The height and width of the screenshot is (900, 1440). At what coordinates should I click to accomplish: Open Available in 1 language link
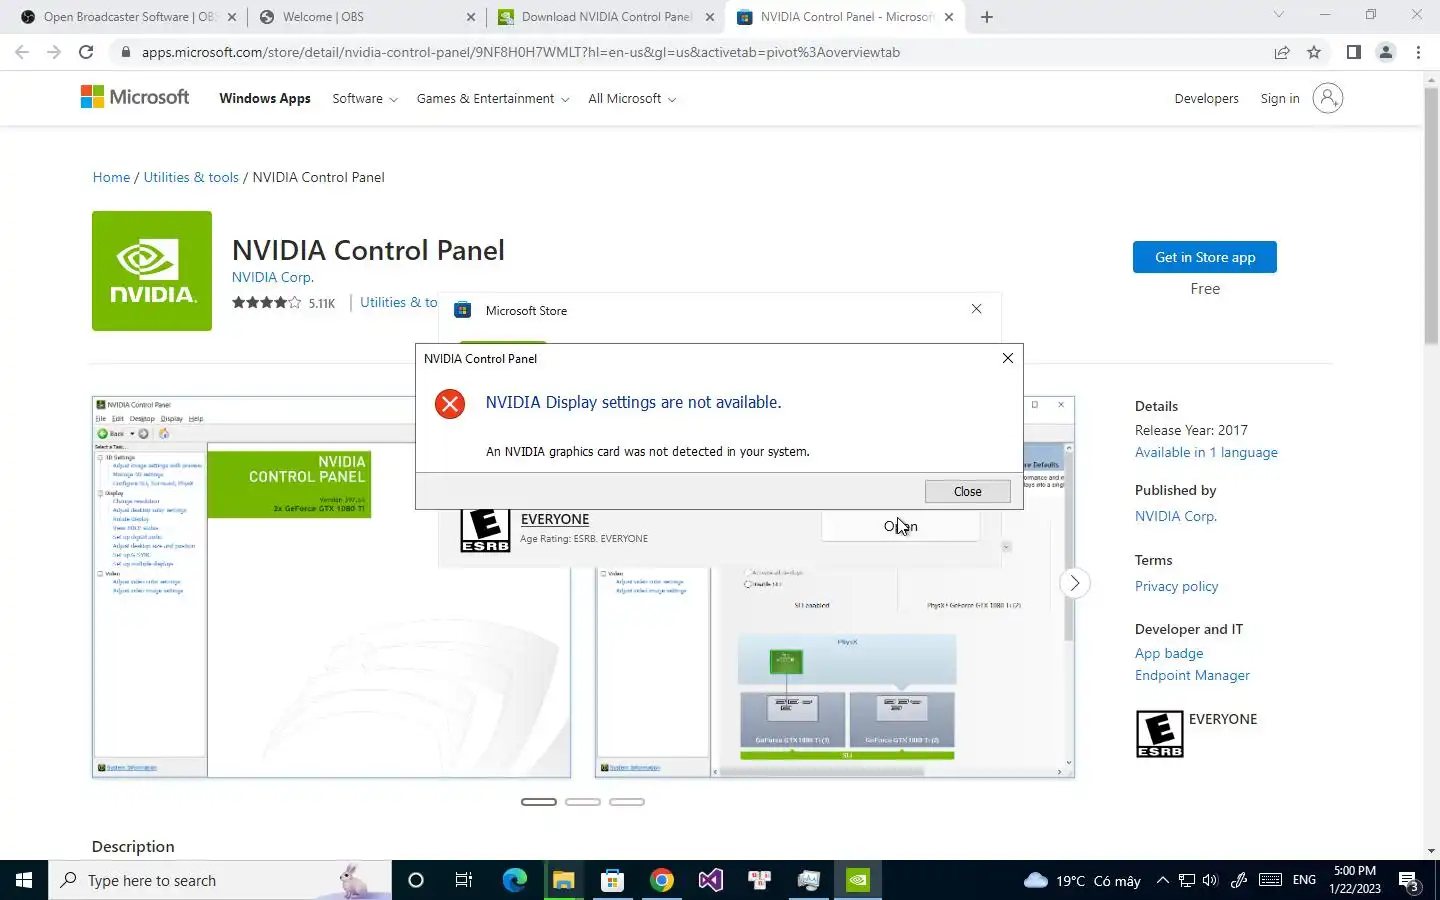(x=1206, y=452)
